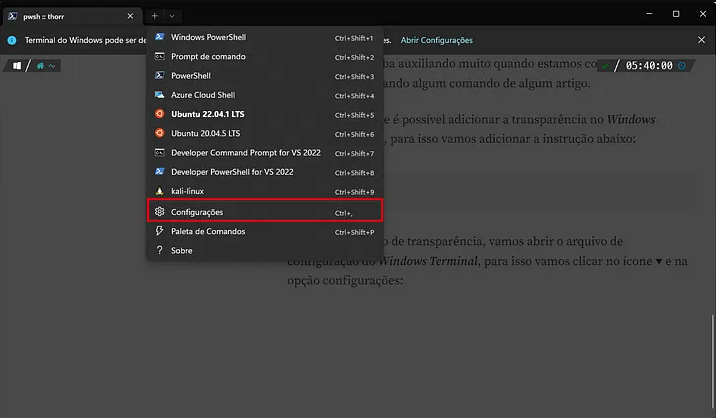This screenshot has height=418, width=716.
Task: Open Windows PowerShell profile
Action: pos(265,37)
